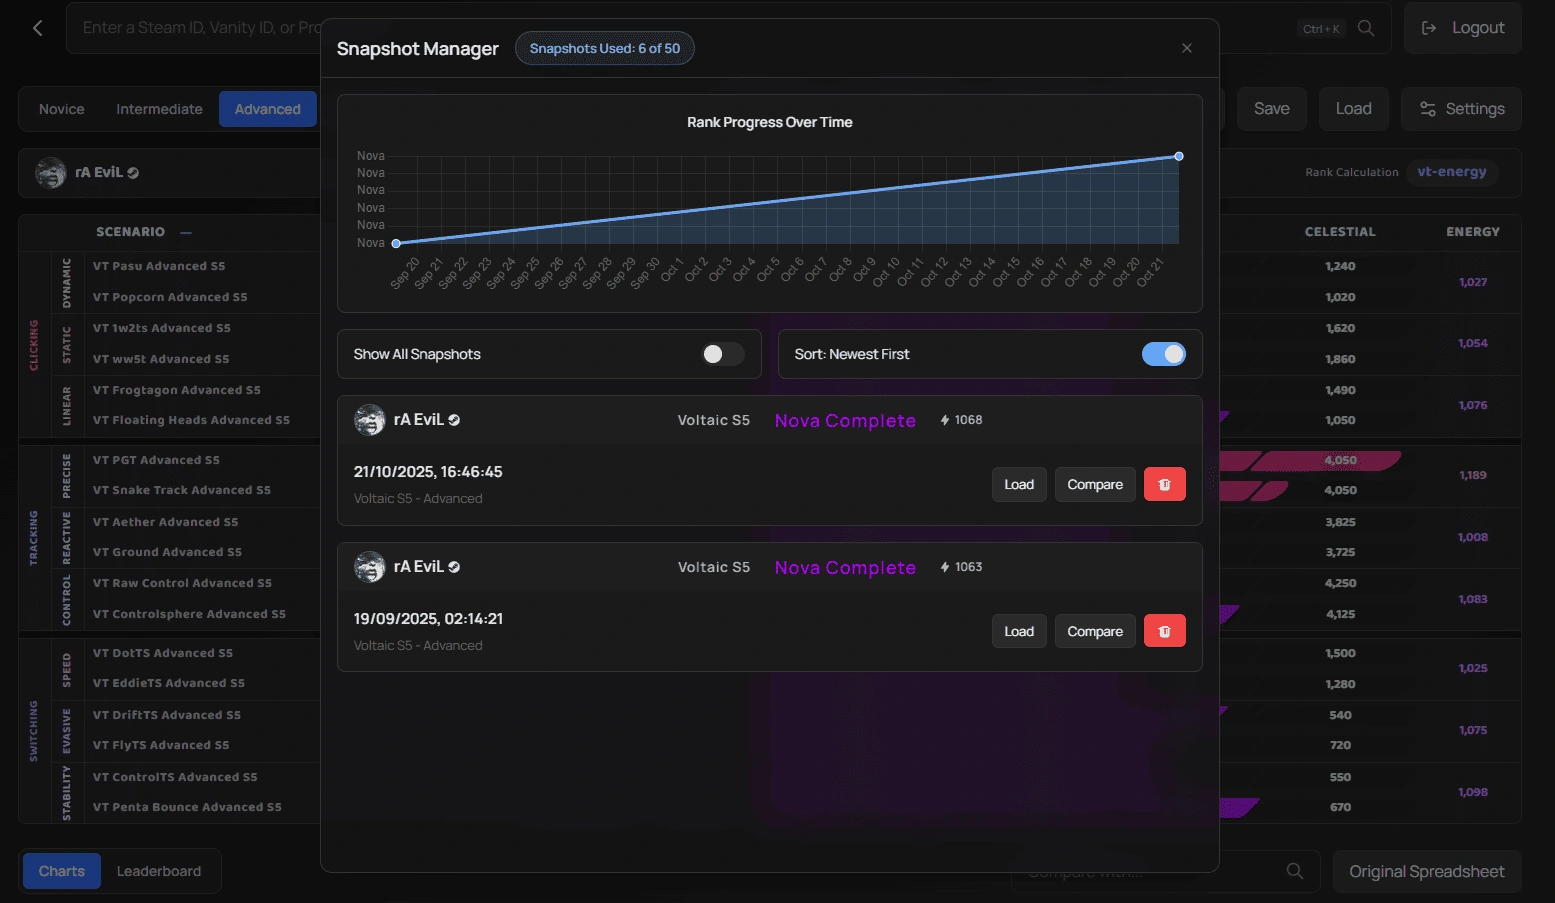Click the verified badge next to rA EviL
The width and height of the screenshot is (1555, 903).
[131, 172]
